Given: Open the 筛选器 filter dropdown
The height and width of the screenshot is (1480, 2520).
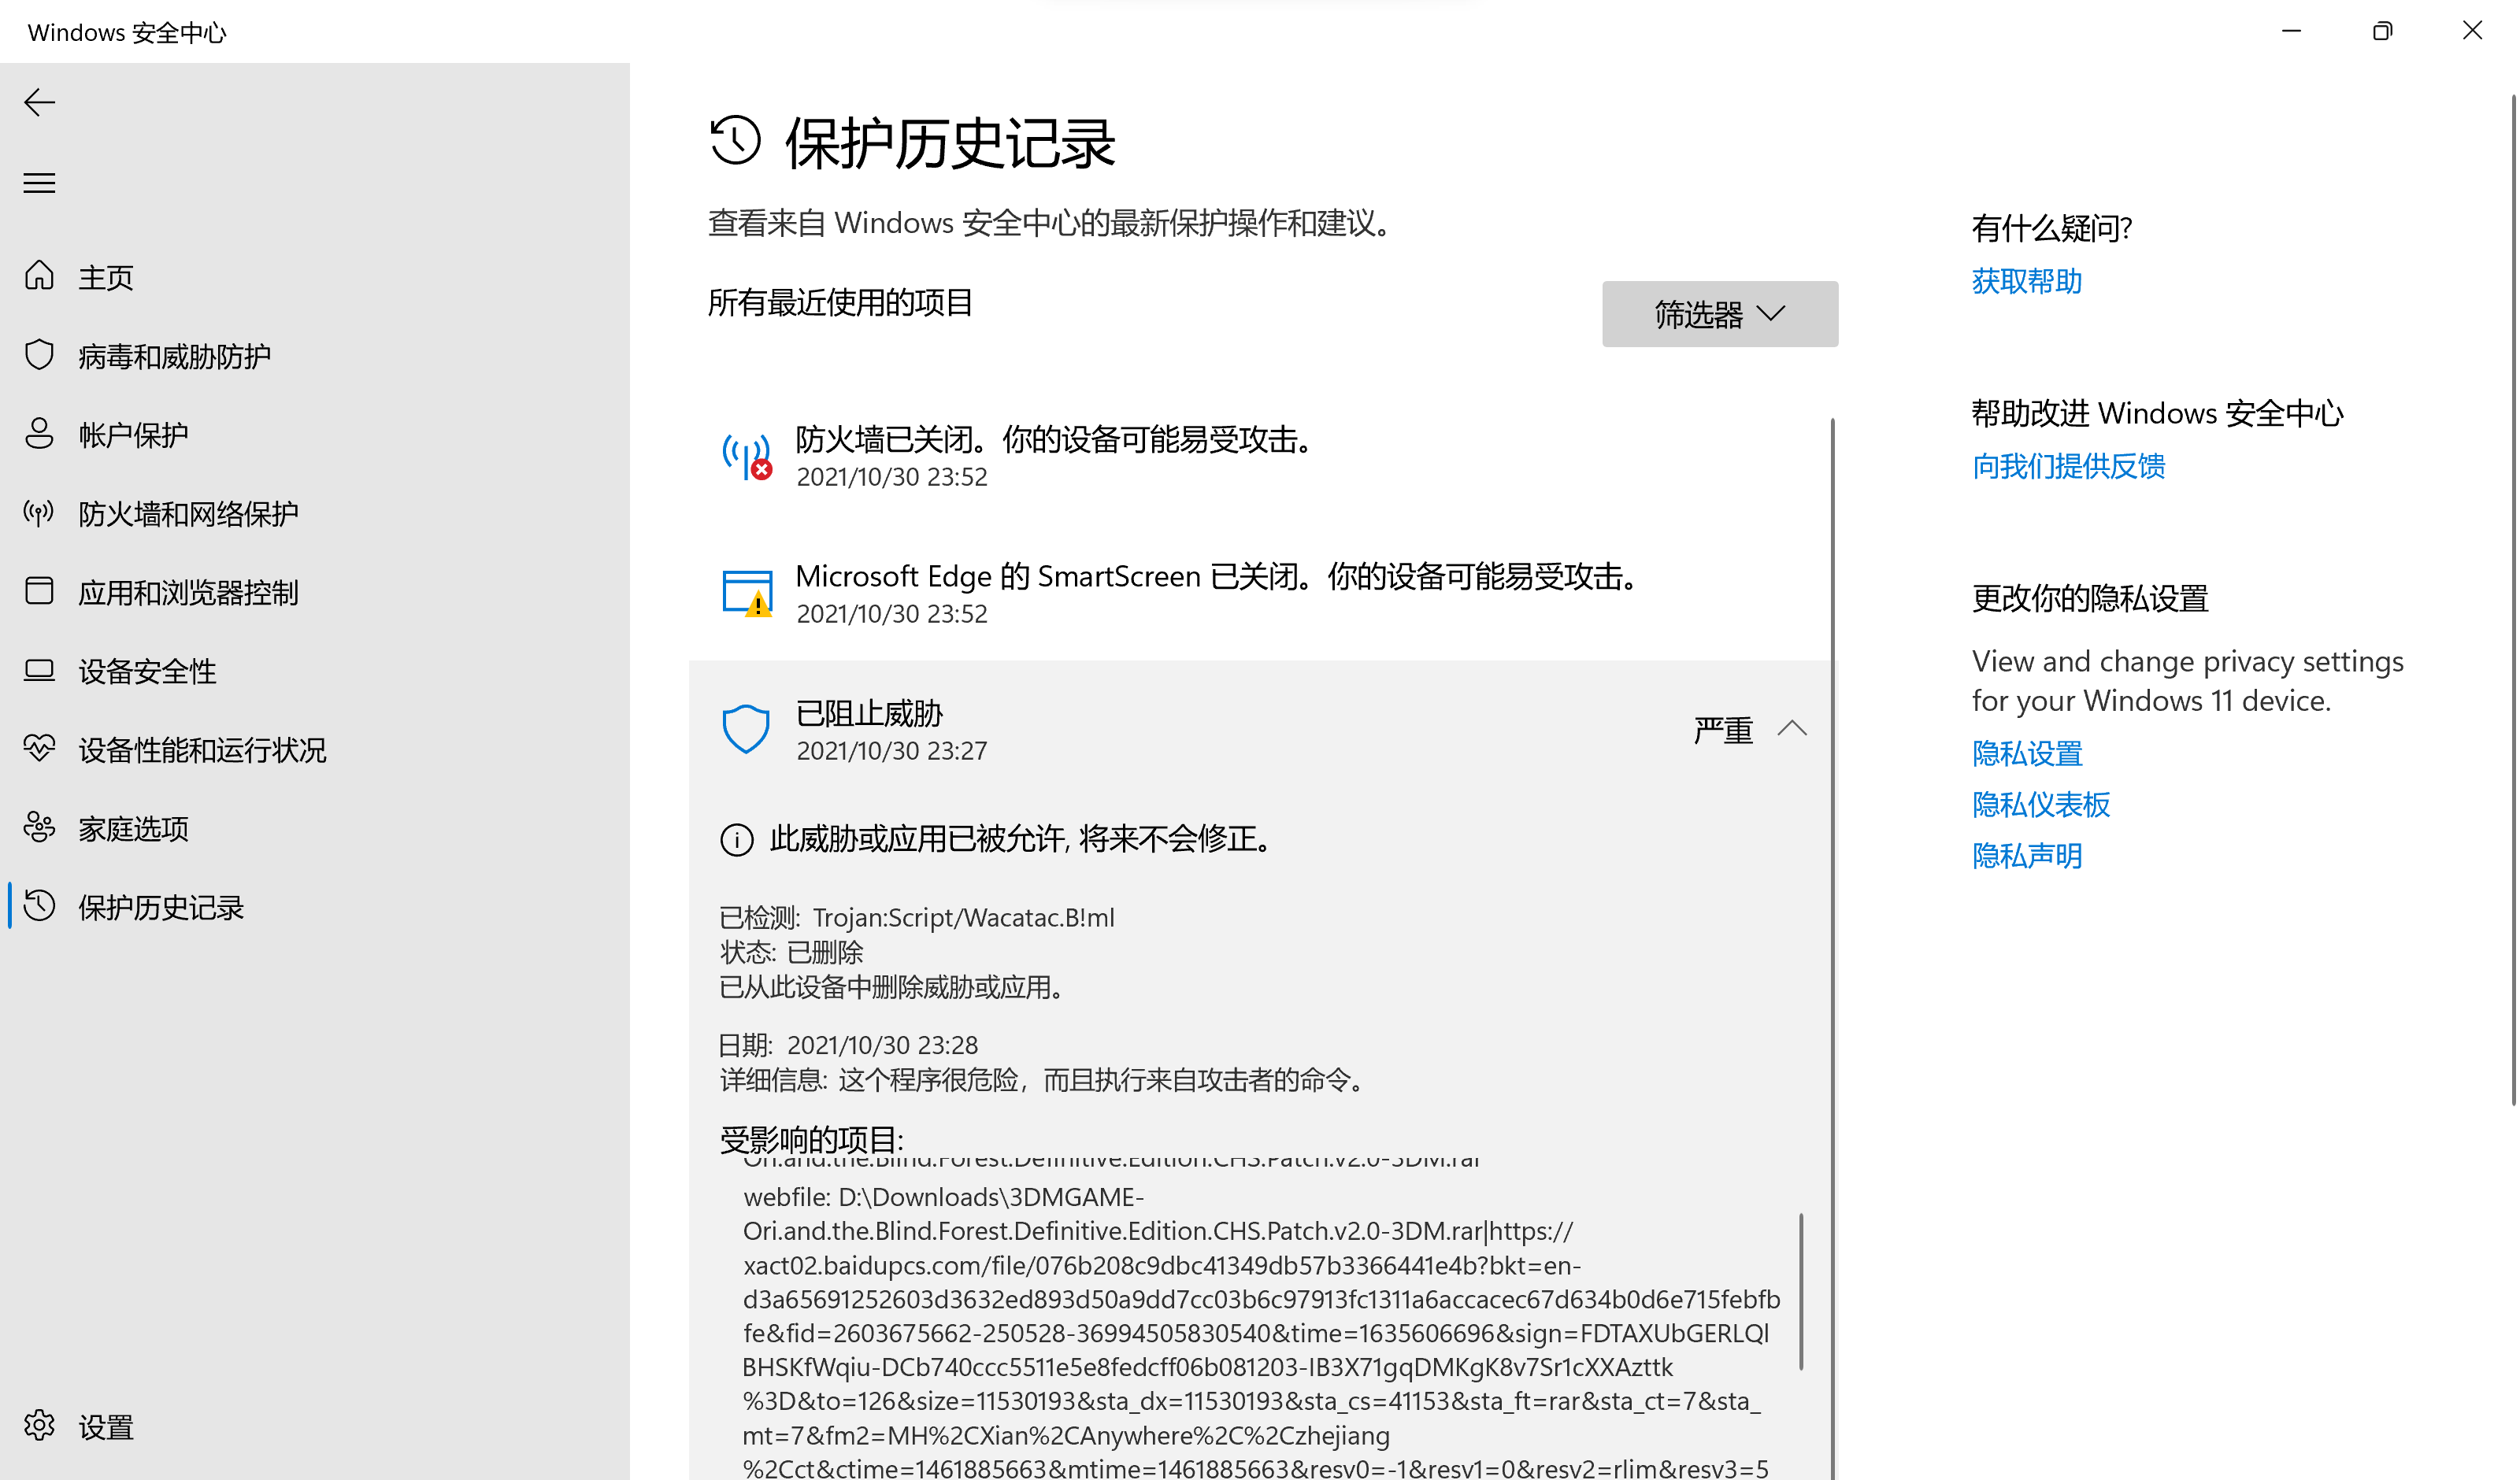Looking at the screenshot, I should pyautogui.click(x=1719, y=314).
